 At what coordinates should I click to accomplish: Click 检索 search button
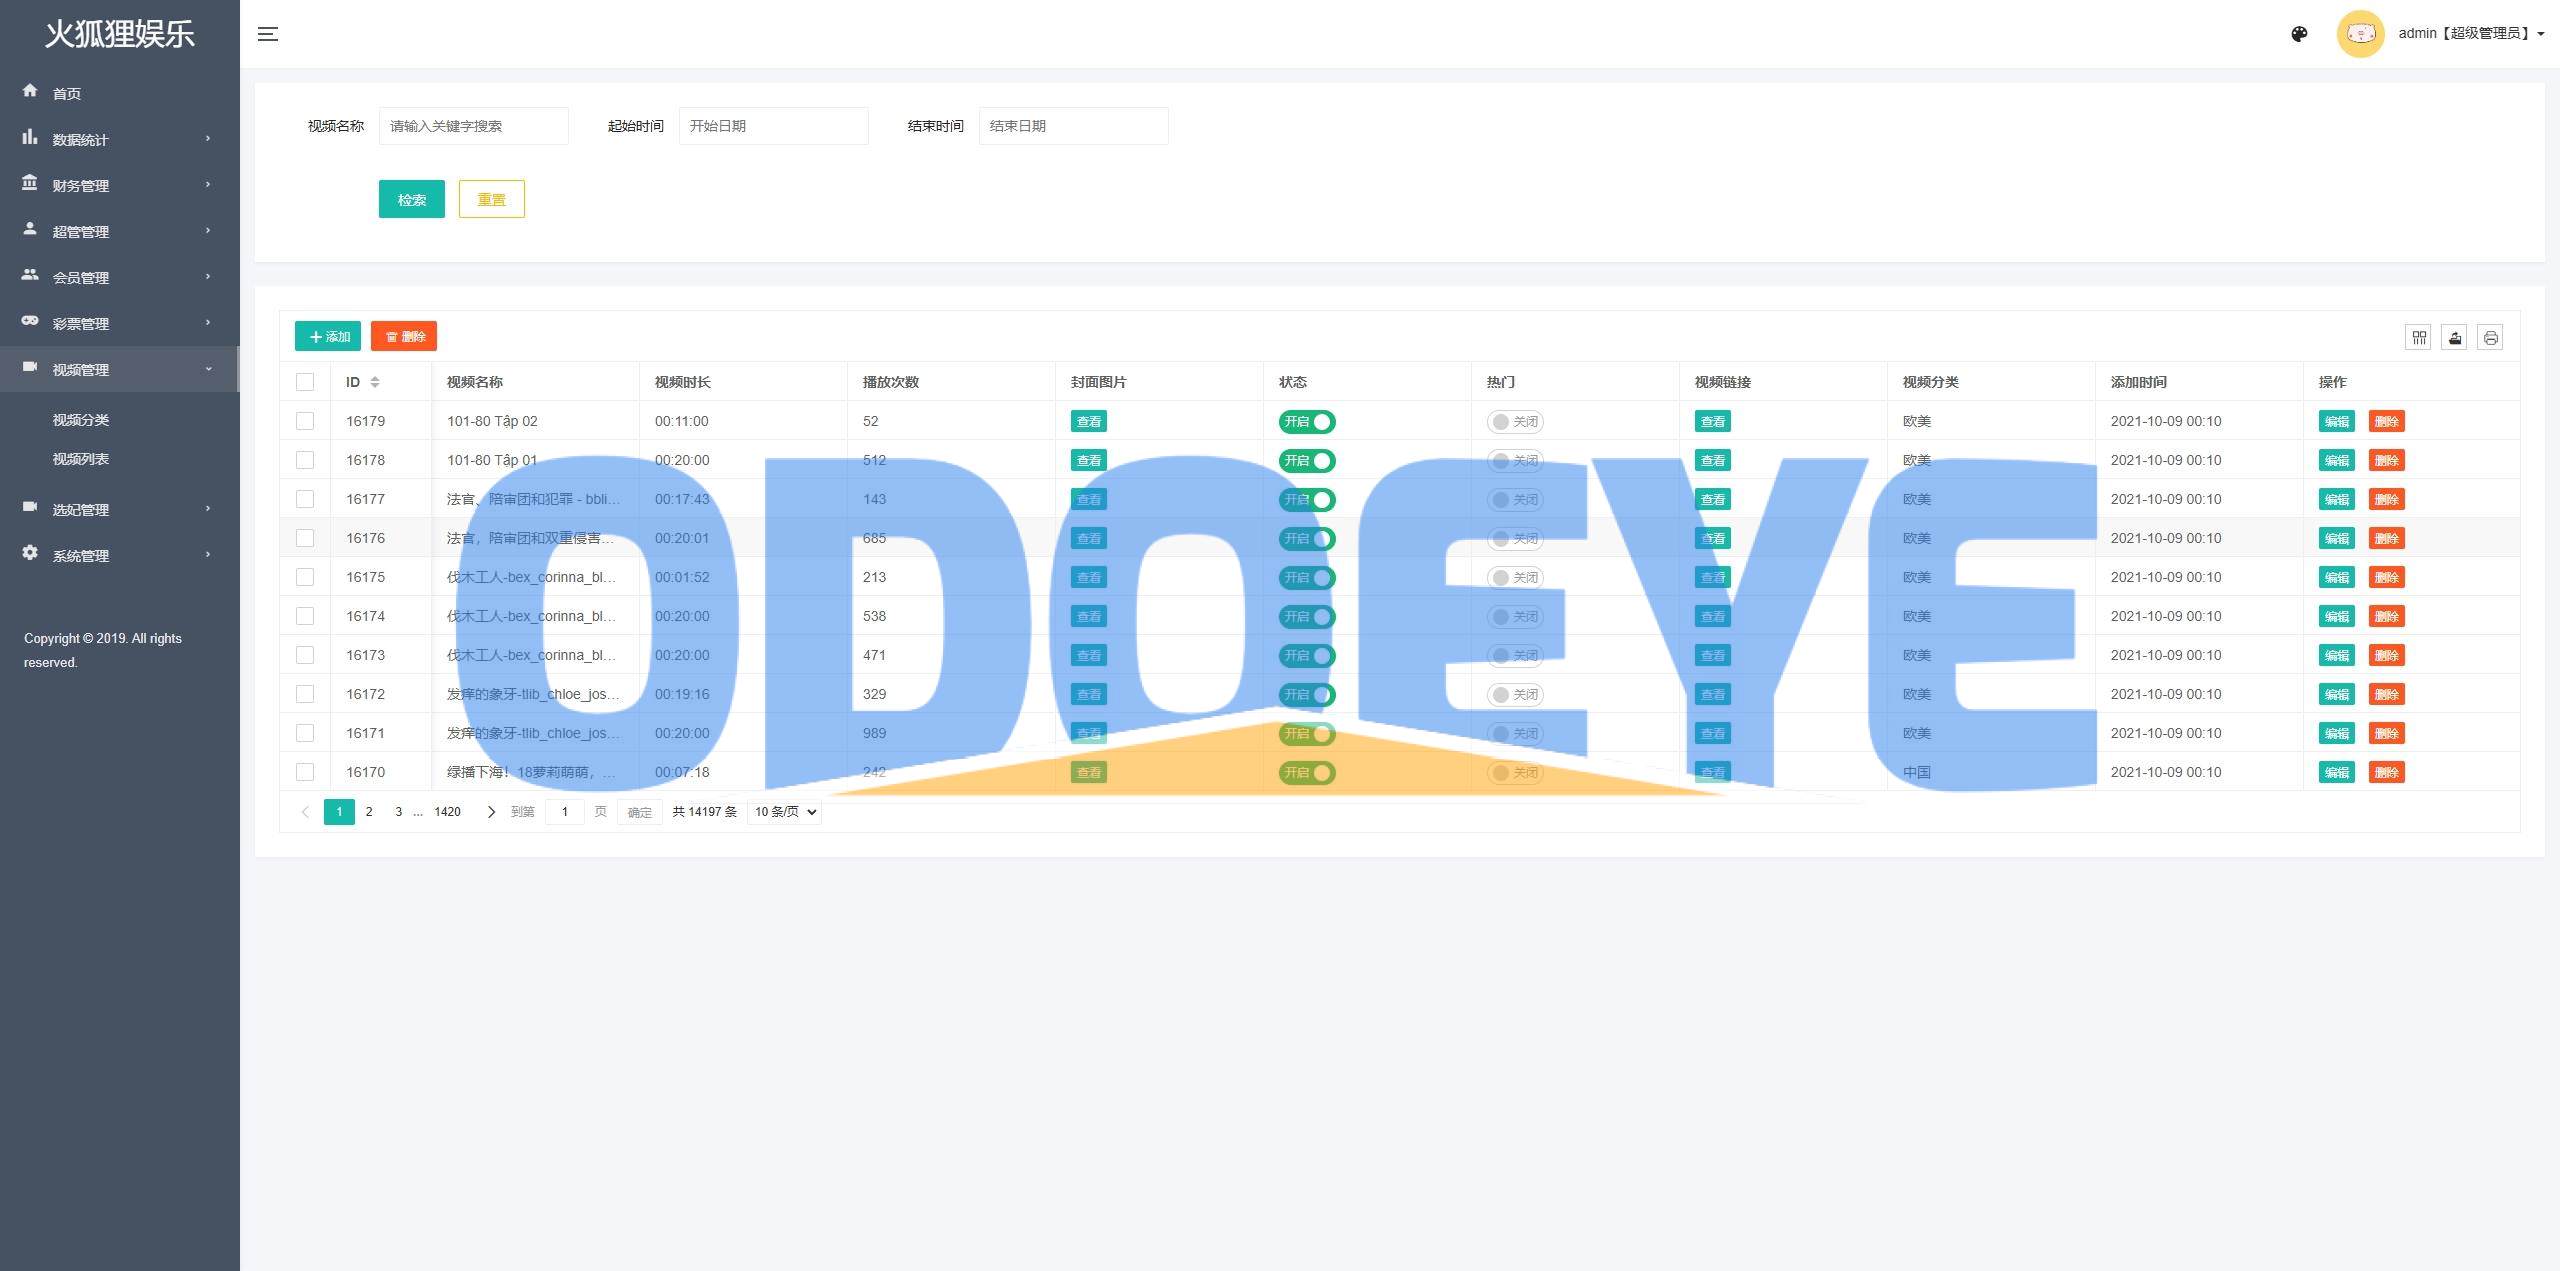pyautogui.click(x=411, y=198)
